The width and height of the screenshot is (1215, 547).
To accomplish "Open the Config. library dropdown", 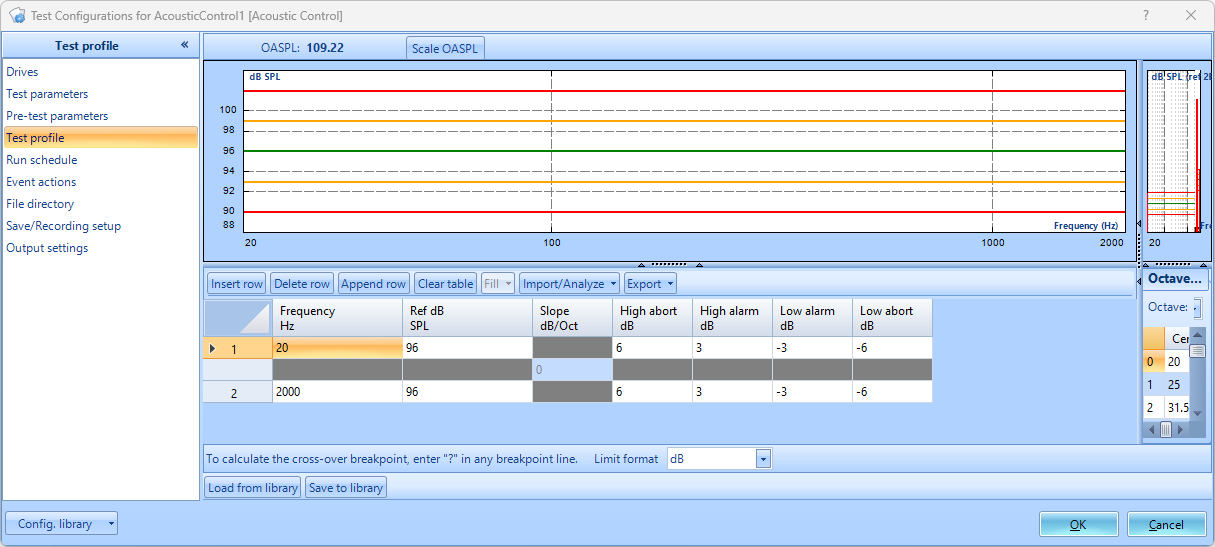I will [x=62, y=524].
